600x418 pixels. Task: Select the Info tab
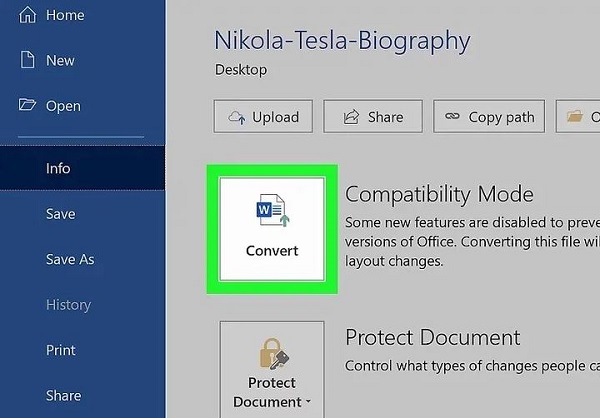tap(82, 168)
